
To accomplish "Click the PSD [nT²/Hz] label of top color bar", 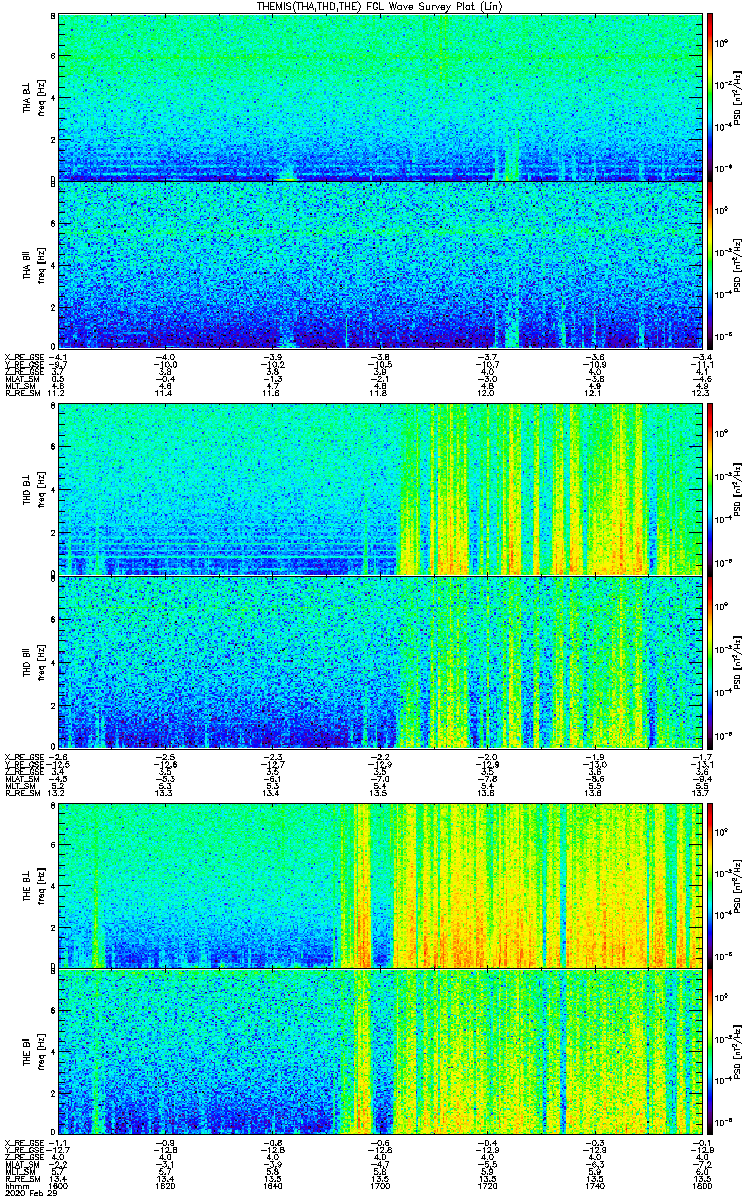I will tap(738, 97).
